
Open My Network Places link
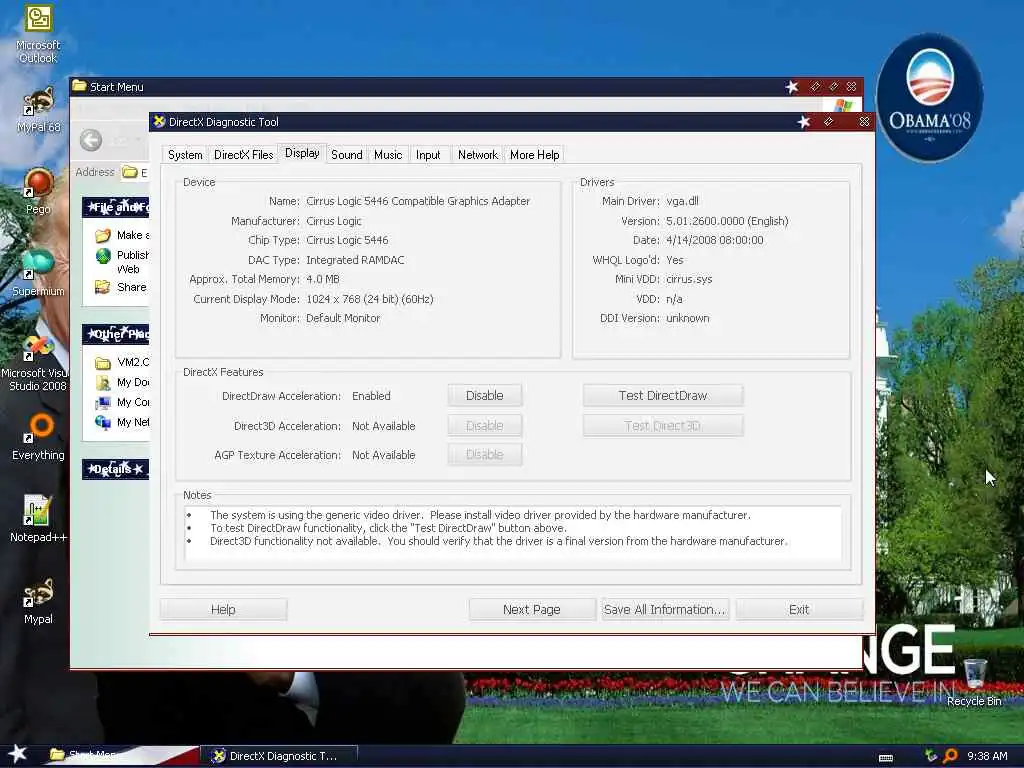[123, 423]
